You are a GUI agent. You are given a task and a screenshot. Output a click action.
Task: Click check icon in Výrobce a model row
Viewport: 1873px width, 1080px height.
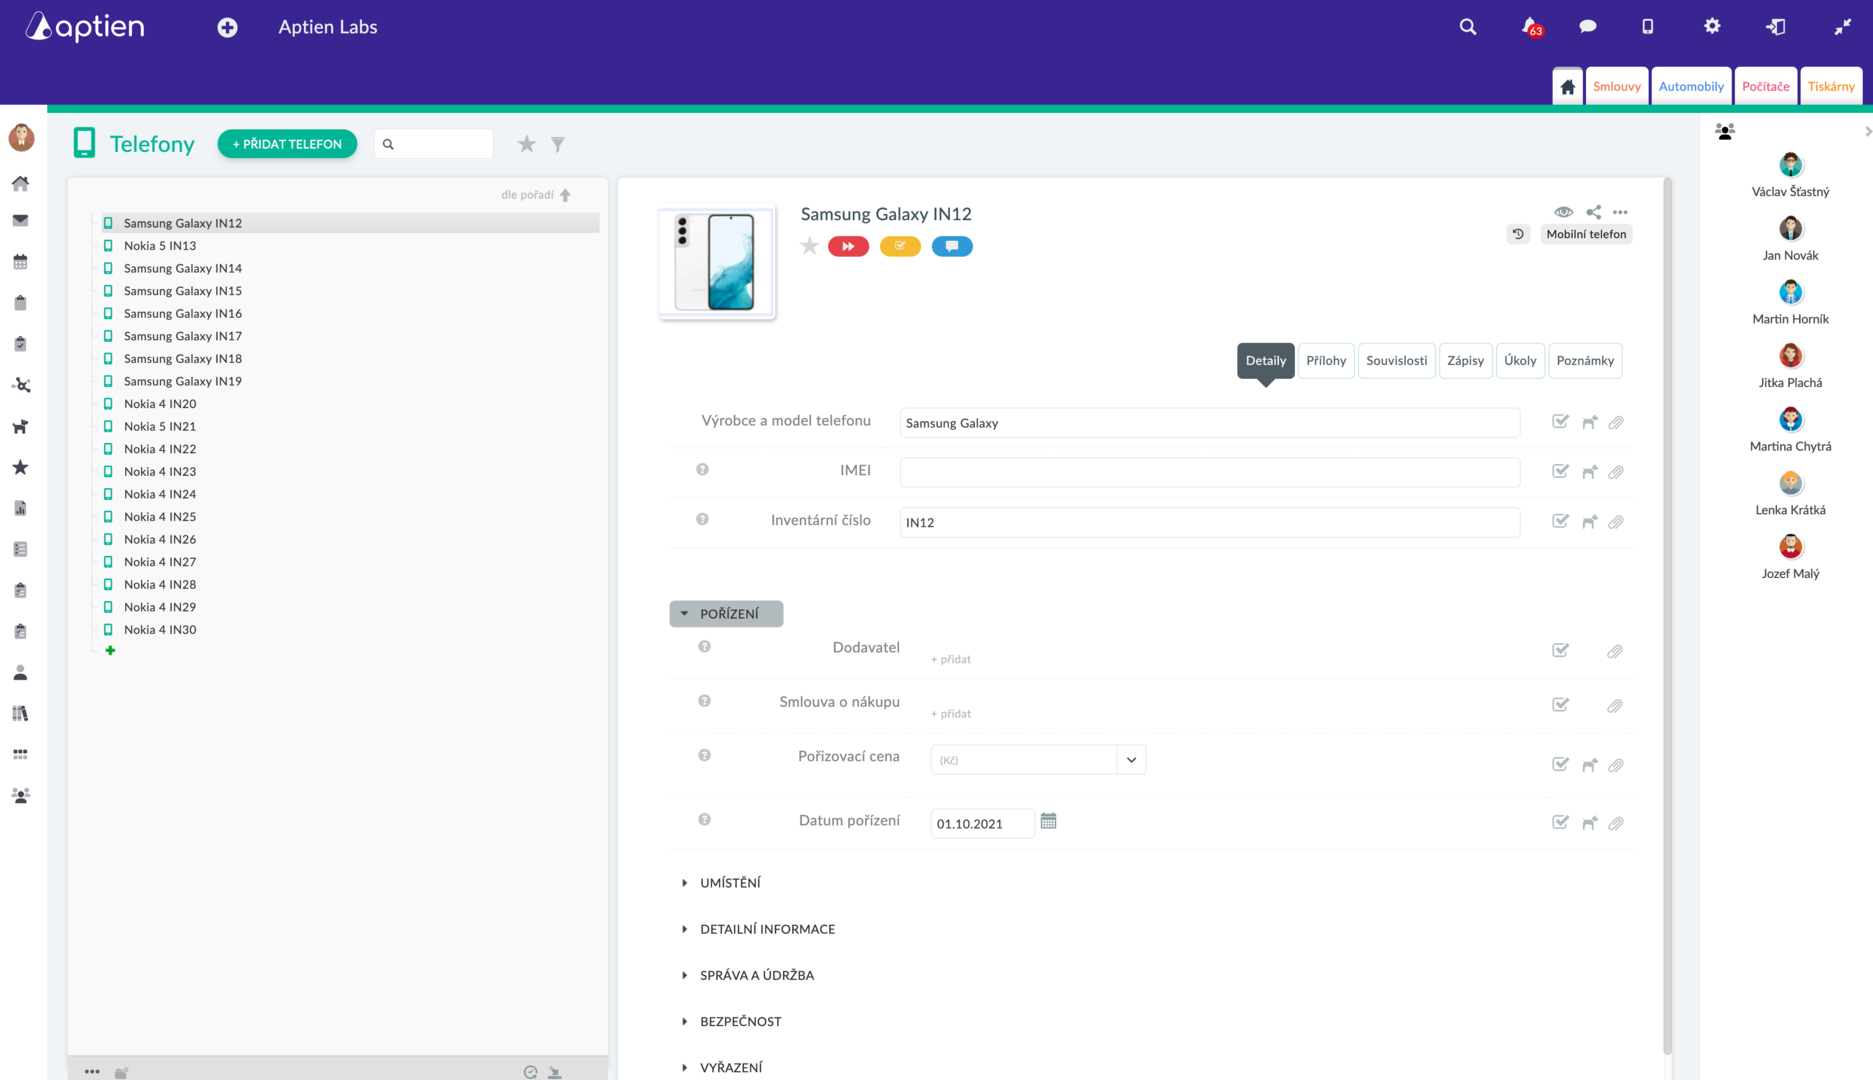point(1560,422)
